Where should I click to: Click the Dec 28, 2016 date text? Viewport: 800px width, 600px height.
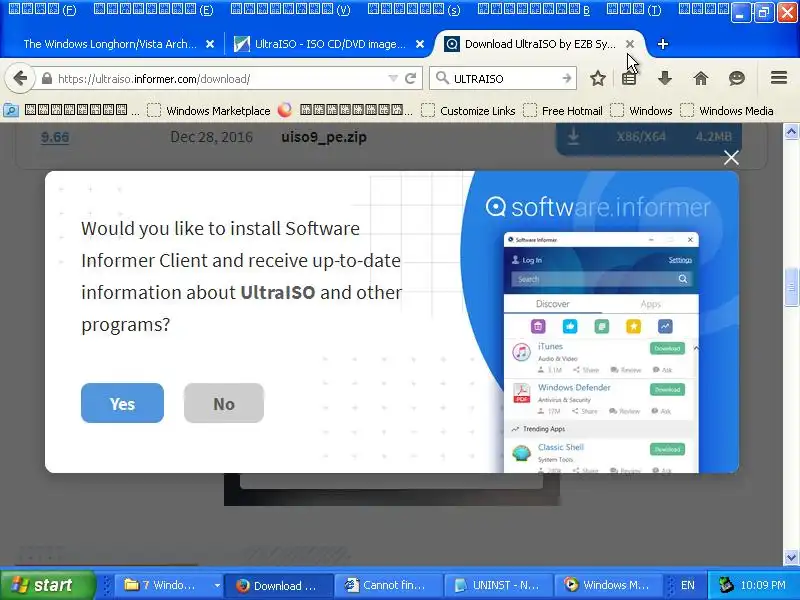(211, 137)
